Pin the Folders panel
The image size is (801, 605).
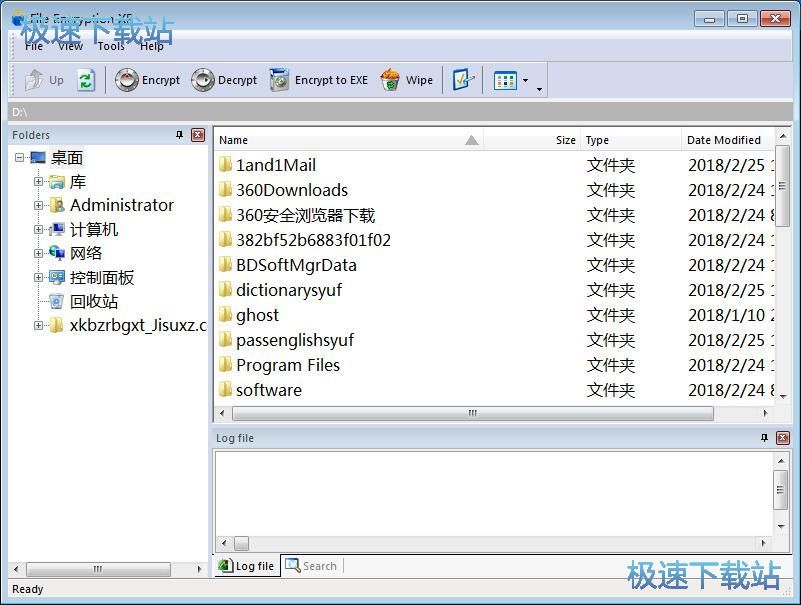point(180,135)
